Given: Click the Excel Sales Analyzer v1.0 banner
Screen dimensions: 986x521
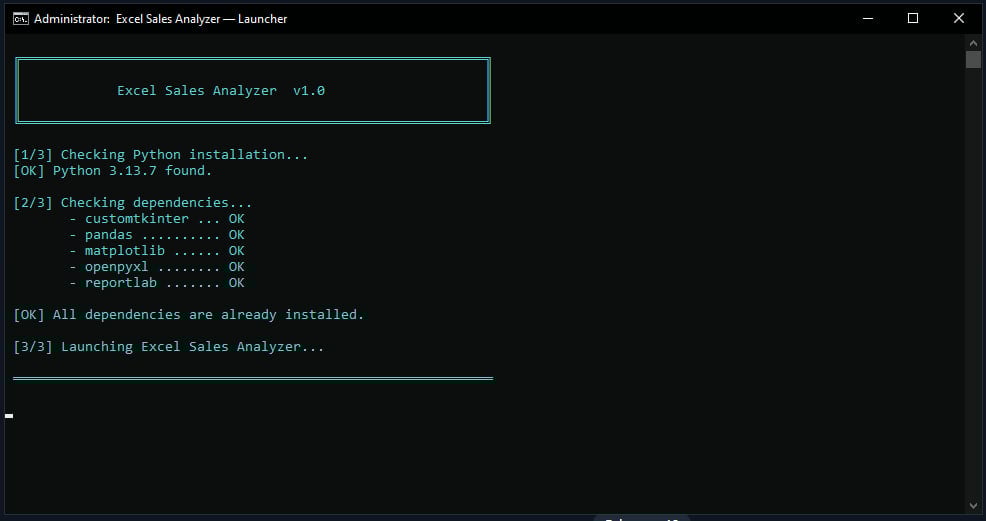Looking at the screenshot, I should coord(221,91).
